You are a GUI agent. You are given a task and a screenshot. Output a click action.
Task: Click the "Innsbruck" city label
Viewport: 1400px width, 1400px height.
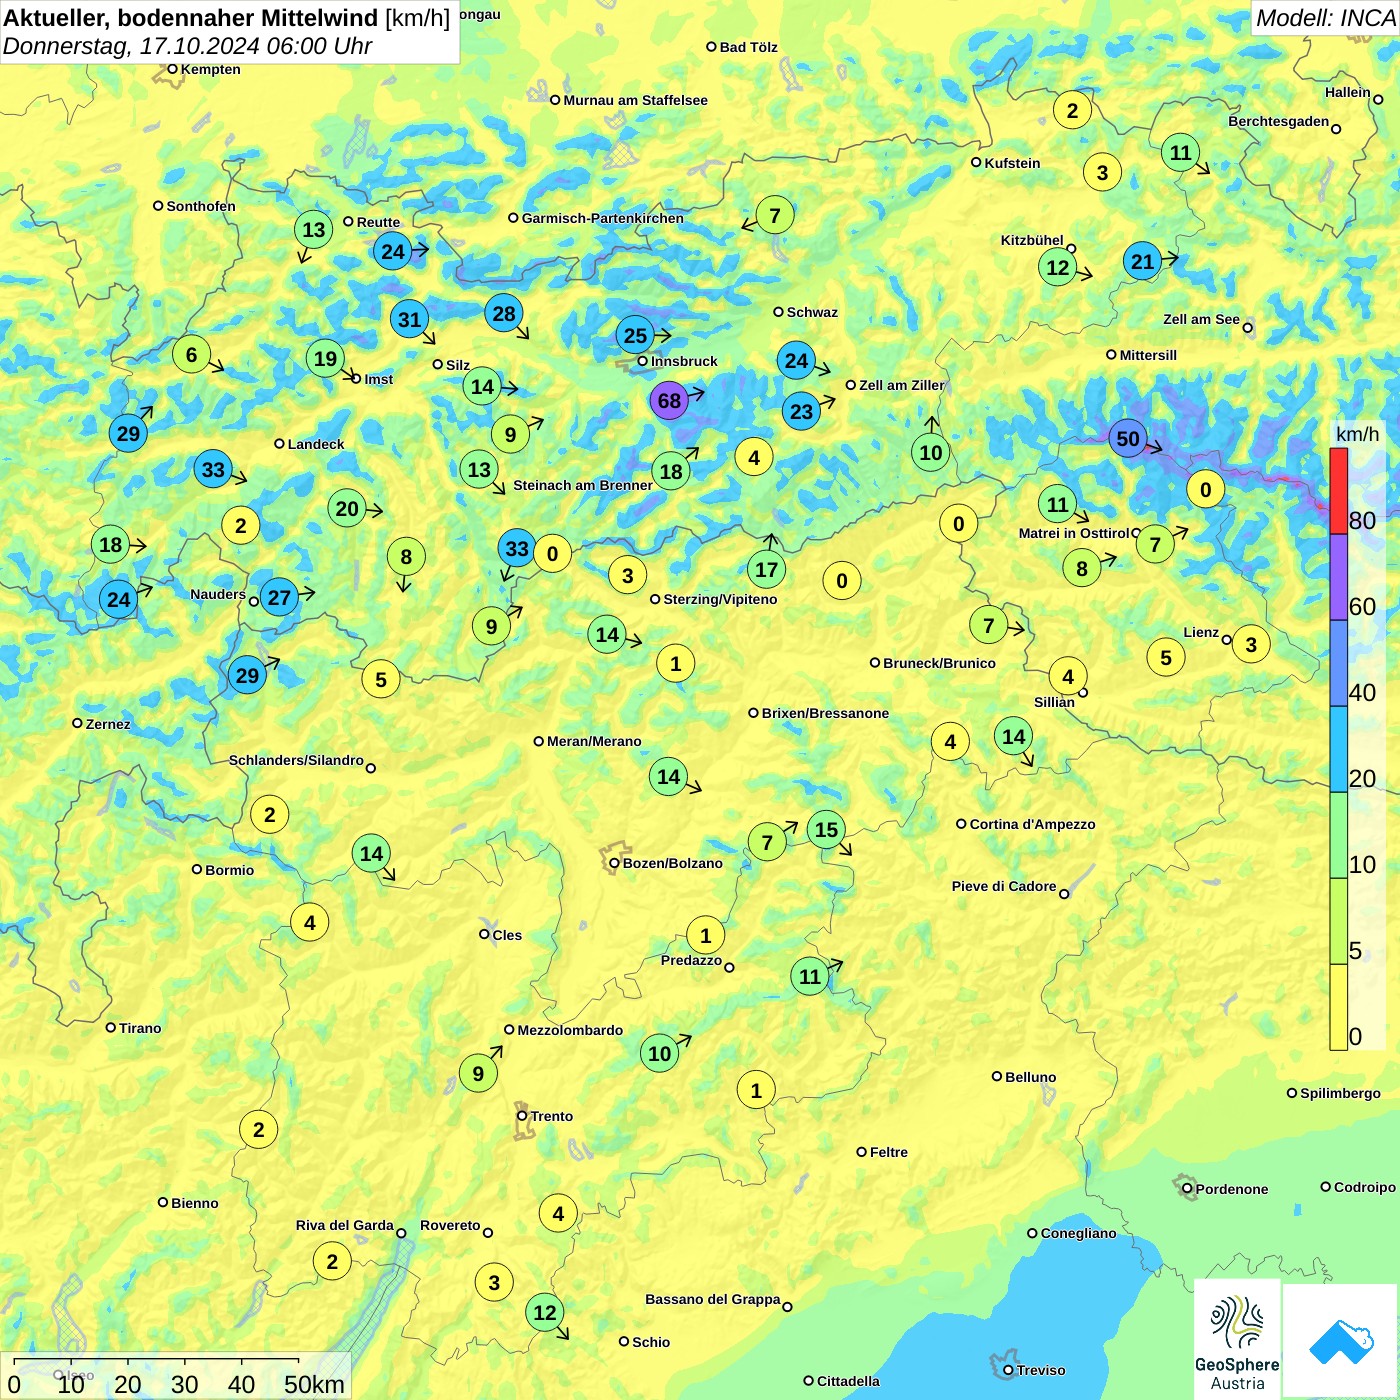[684, 362]
